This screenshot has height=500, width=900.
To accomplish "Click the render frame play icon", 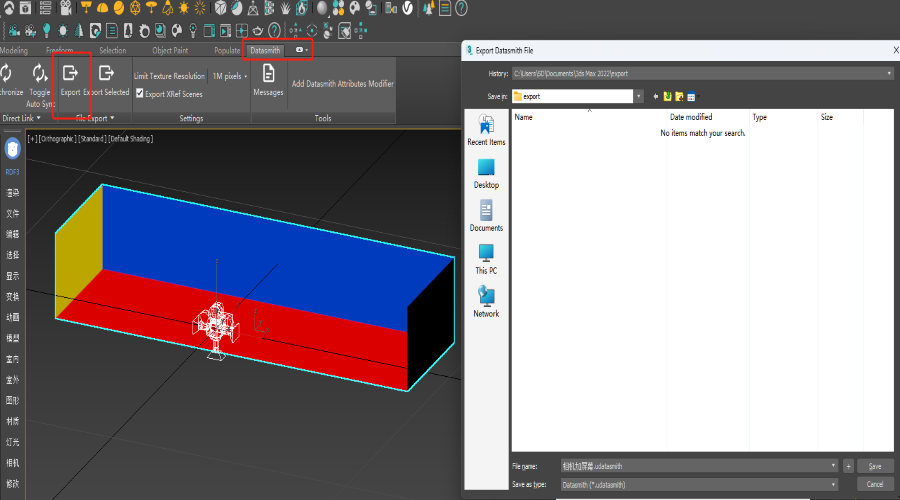I will 226,30.
